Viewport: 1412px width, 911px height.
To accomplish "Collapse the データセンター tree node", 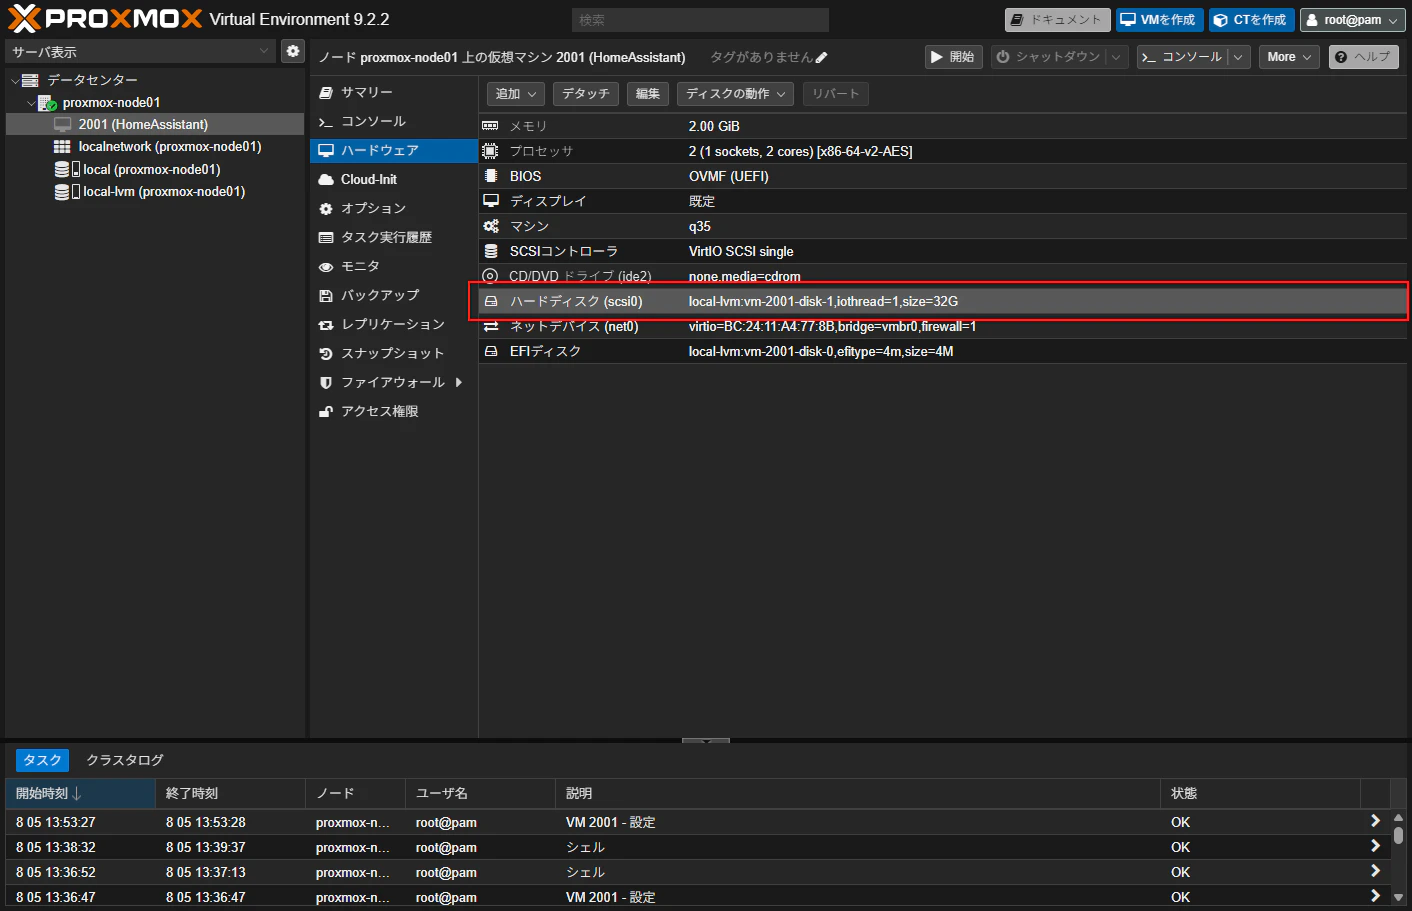I will 14,80.
